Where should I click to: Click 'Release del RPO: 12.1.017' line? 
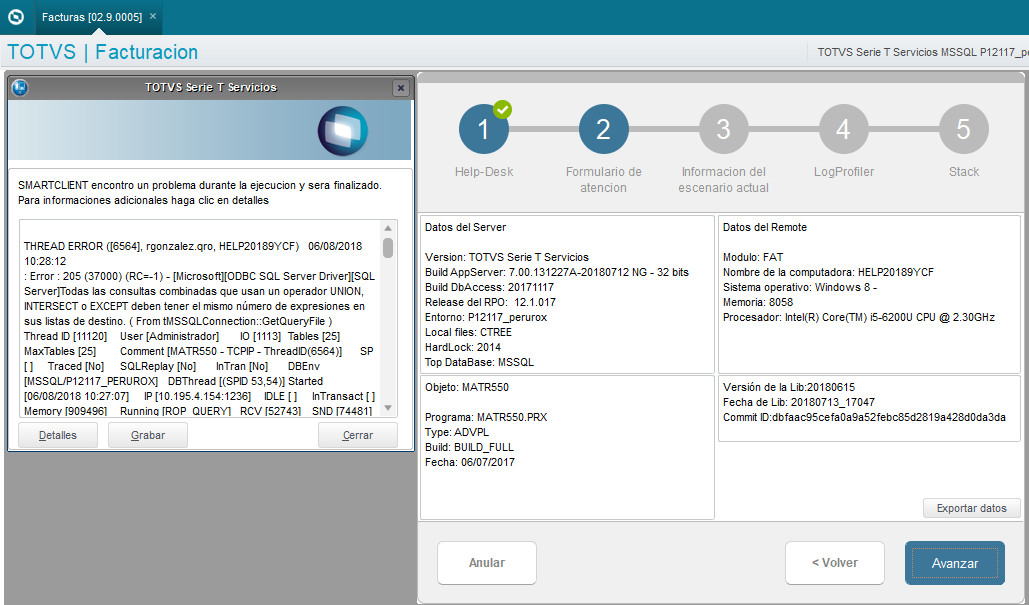point(490,302)
